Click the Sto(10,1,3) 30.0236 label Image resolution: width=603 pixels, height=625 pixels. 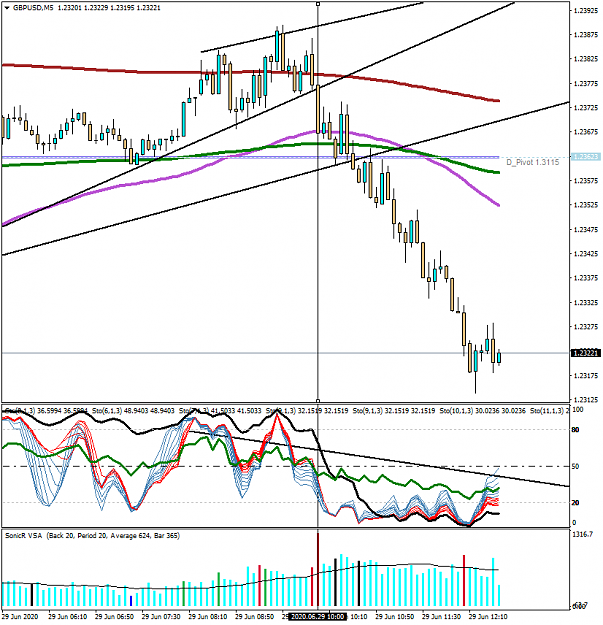pyautogui.click(x=483, y=410)
